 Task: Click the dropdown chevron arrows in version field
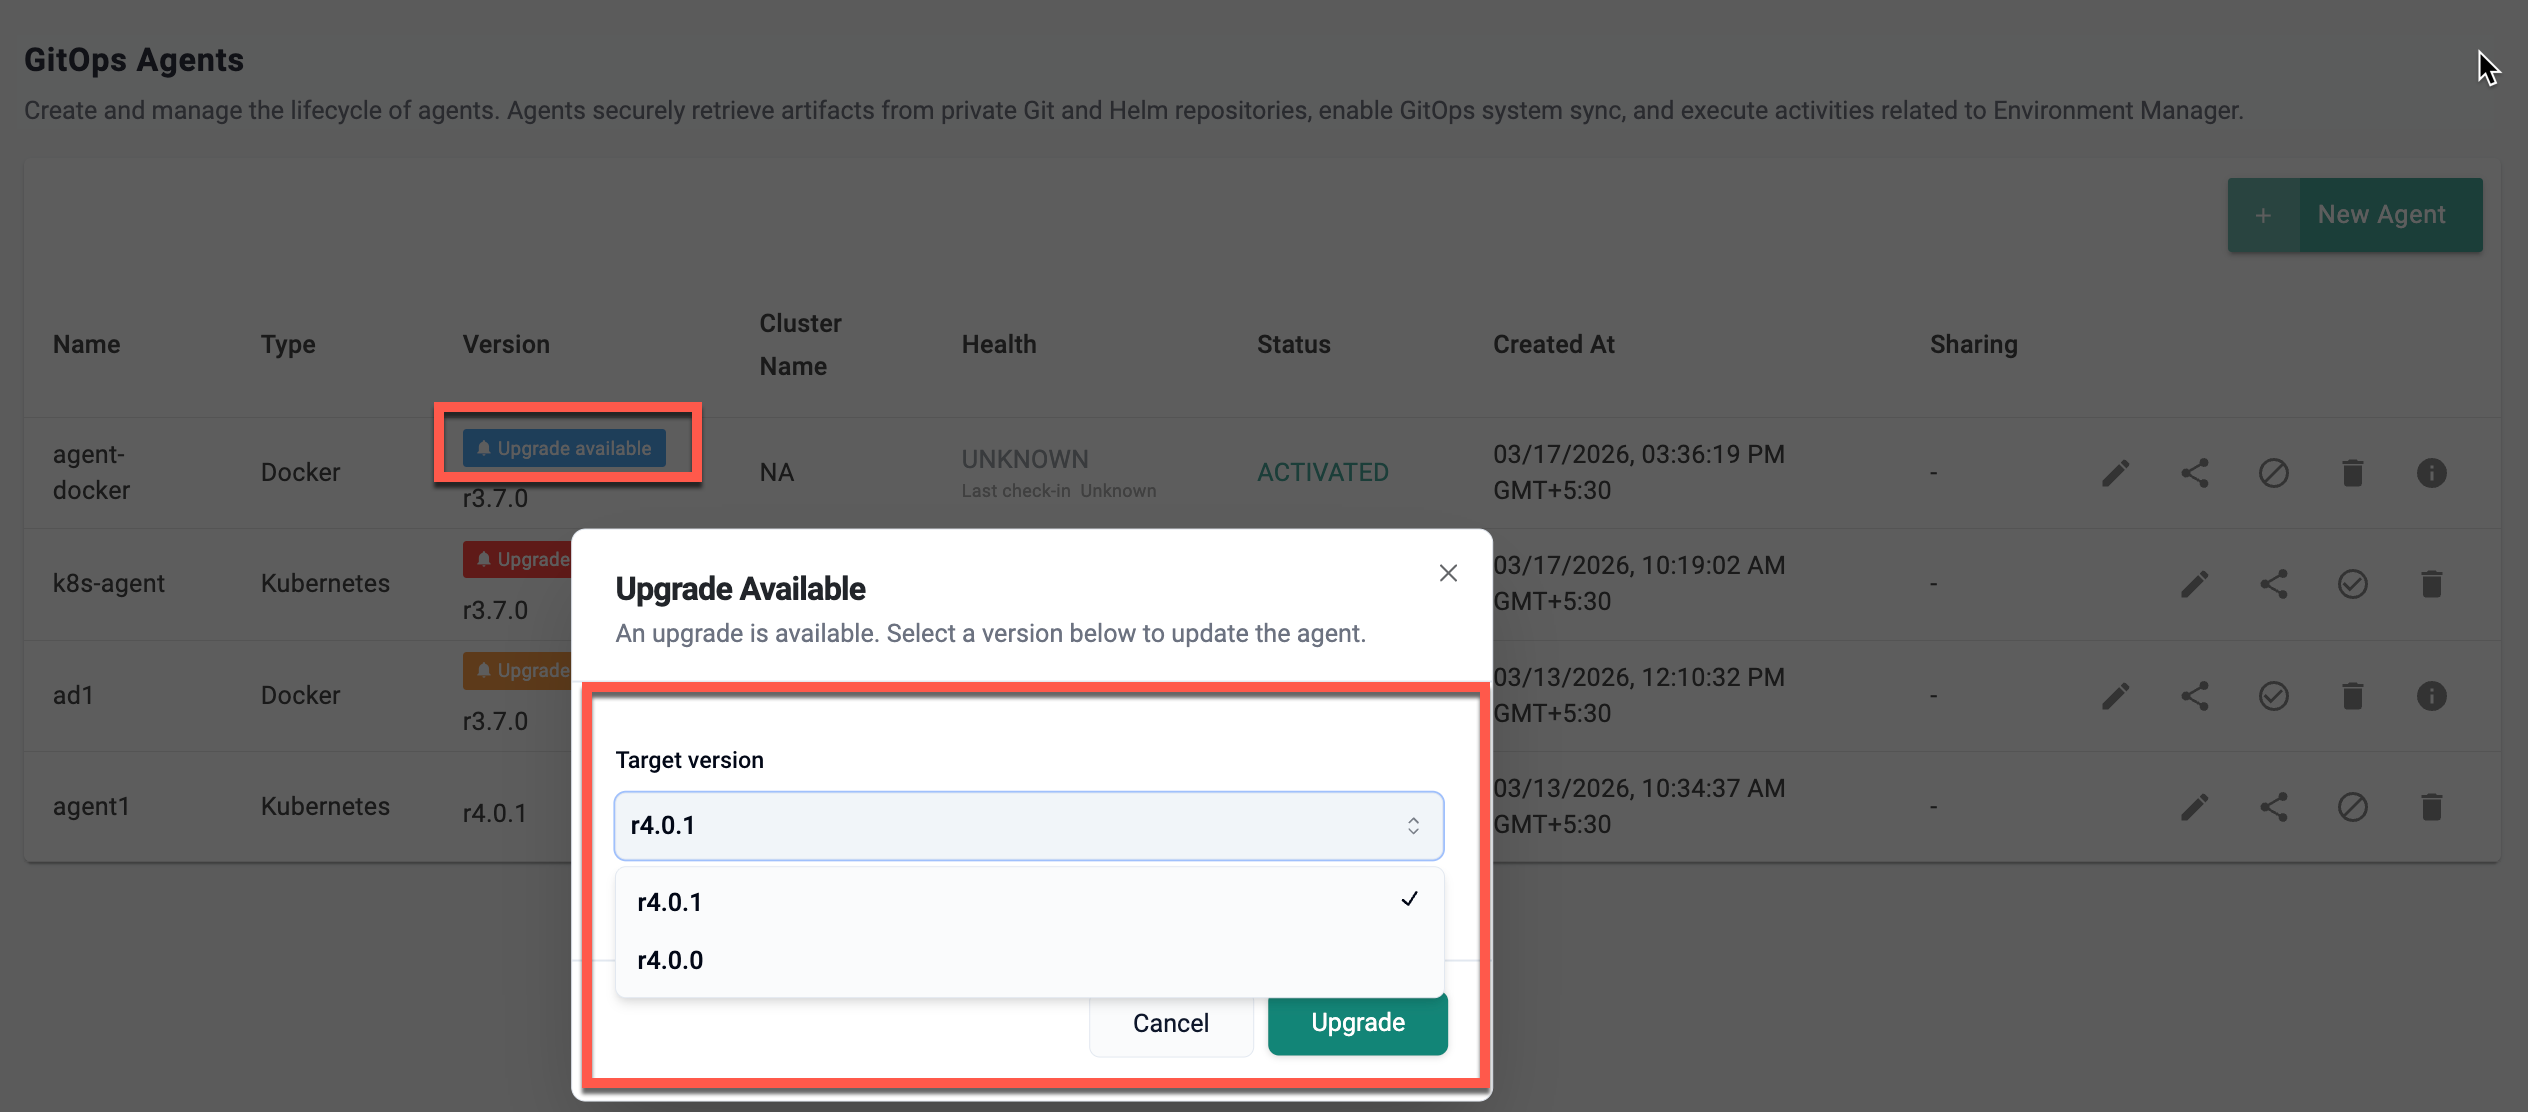pyautogui.click(x=1413, y=826)
